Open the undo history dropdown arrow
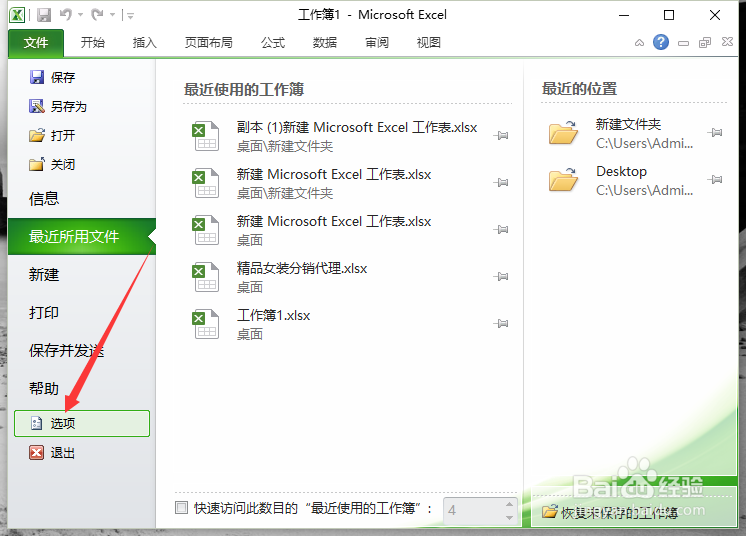The image size is (746, 536). click(x=80, y=15)
